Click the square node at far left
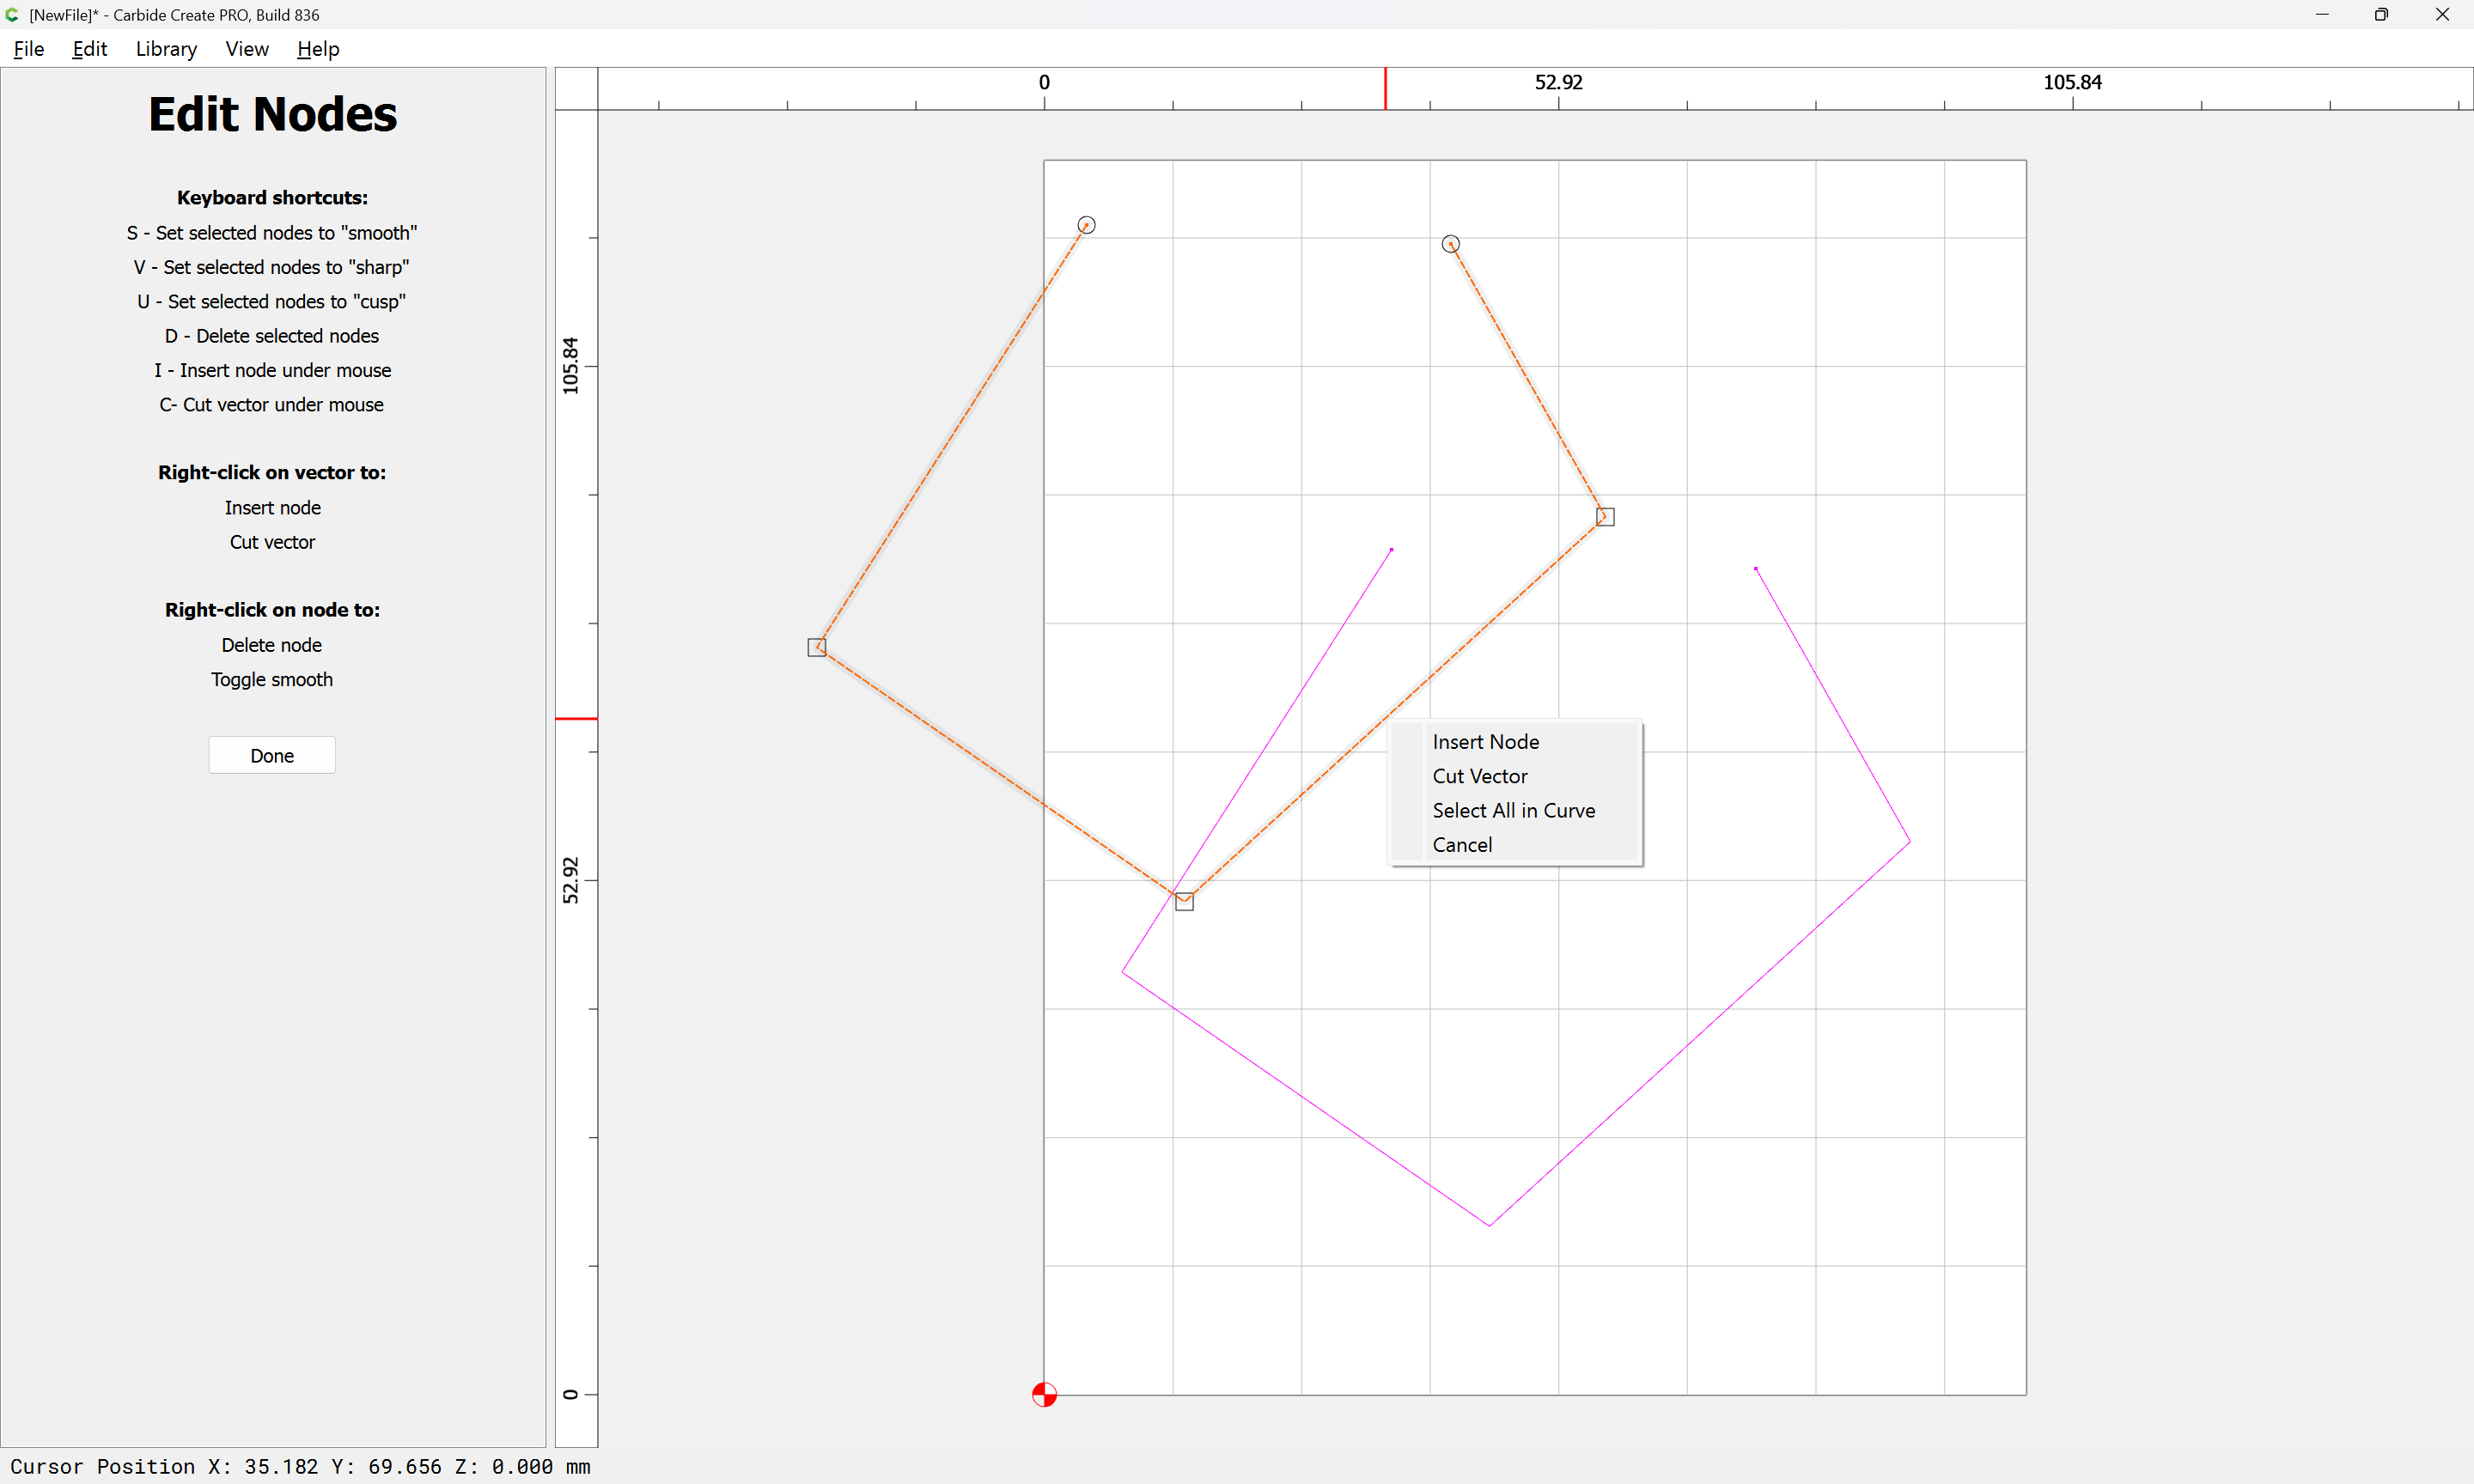The height and width of the screenshot is (1484, 2474). tap(817, 647)
